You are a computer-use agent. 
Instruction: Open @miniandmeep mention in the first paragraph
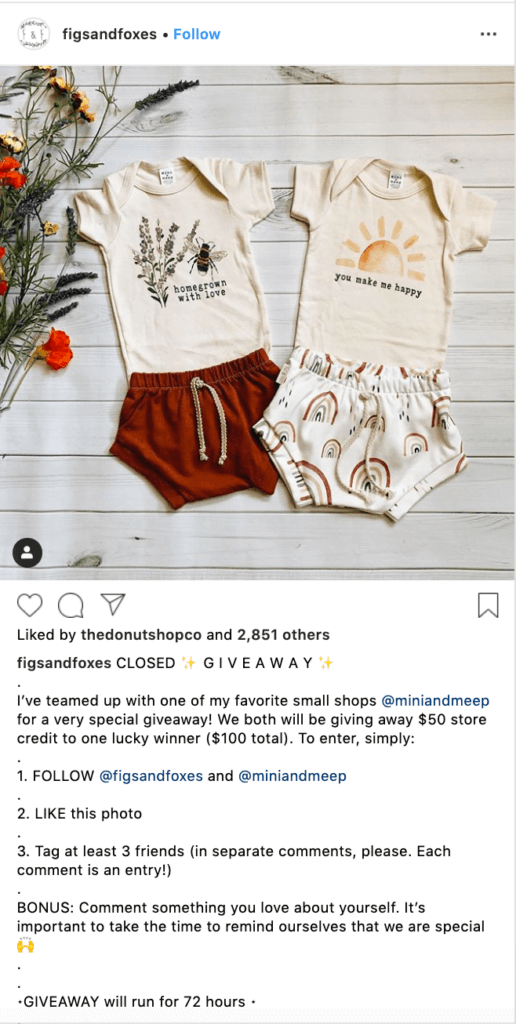coord(435,701)
